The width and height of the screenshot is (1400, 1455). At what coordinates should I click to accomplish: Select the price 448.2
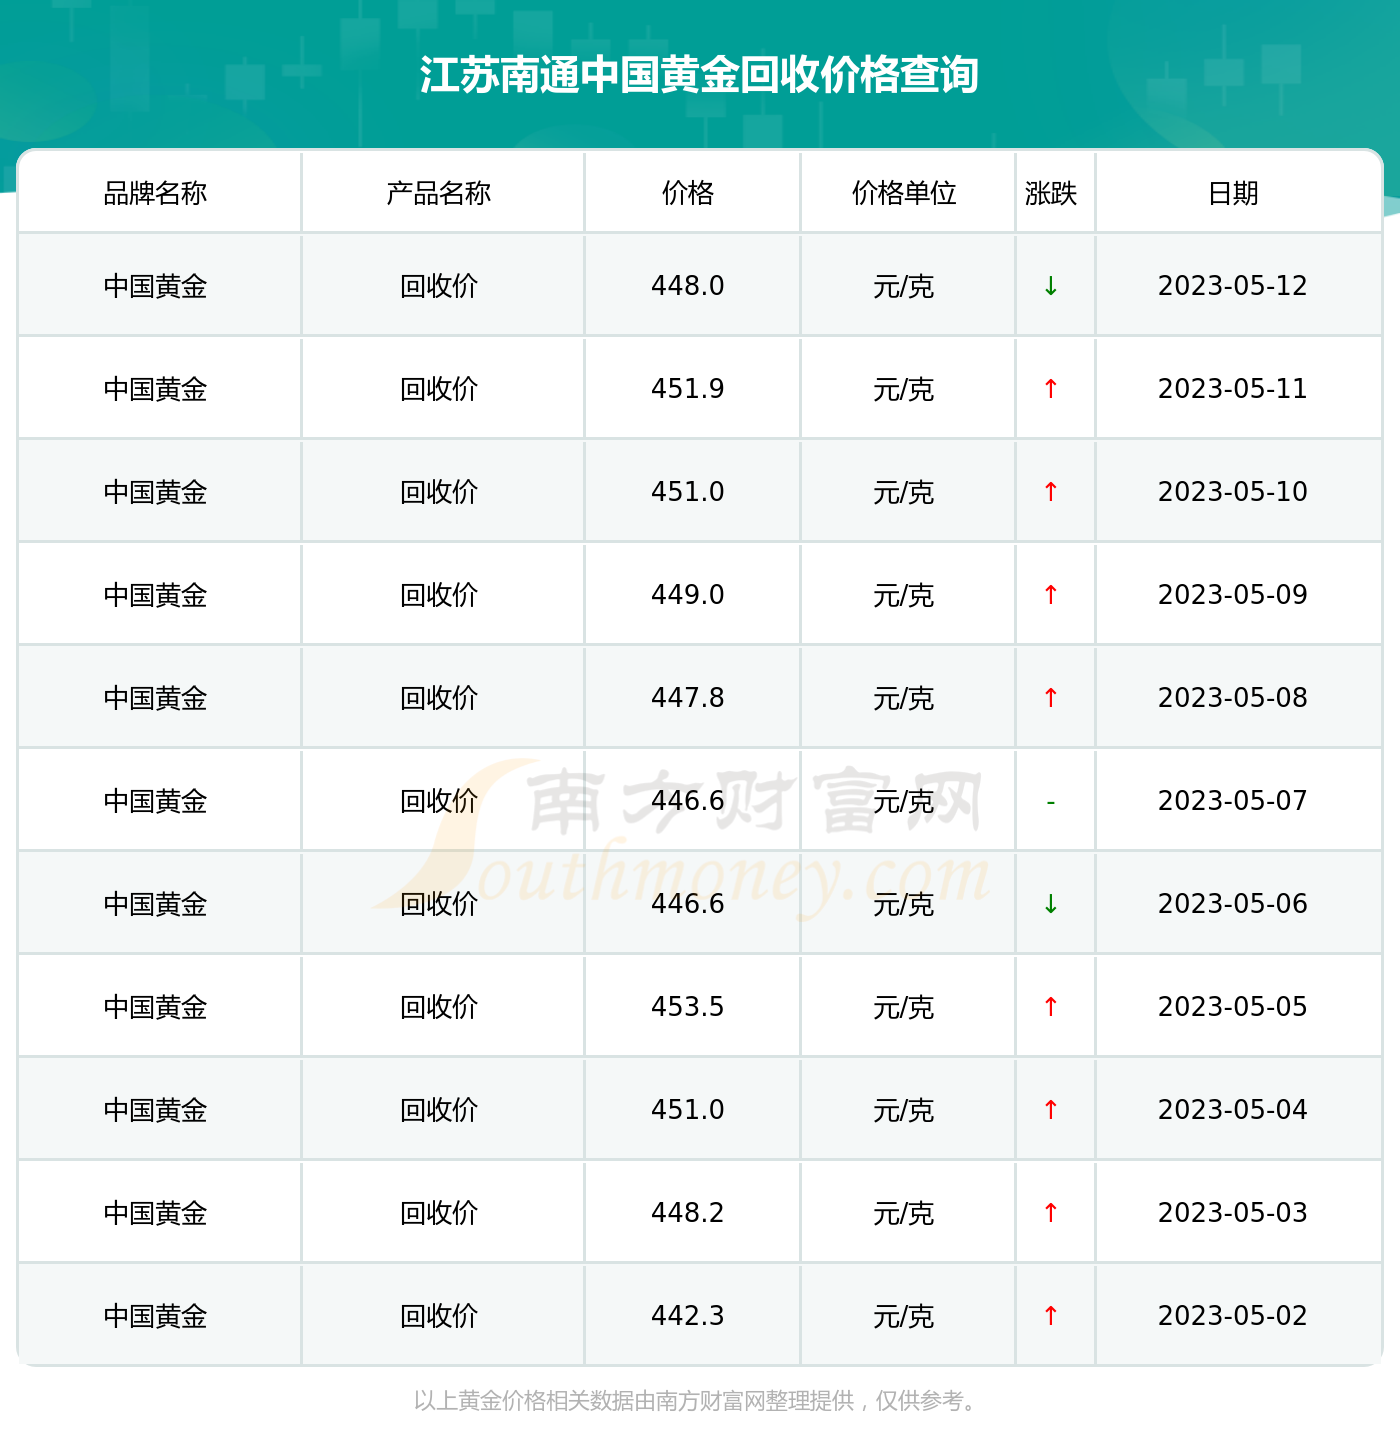(688, 1213)
